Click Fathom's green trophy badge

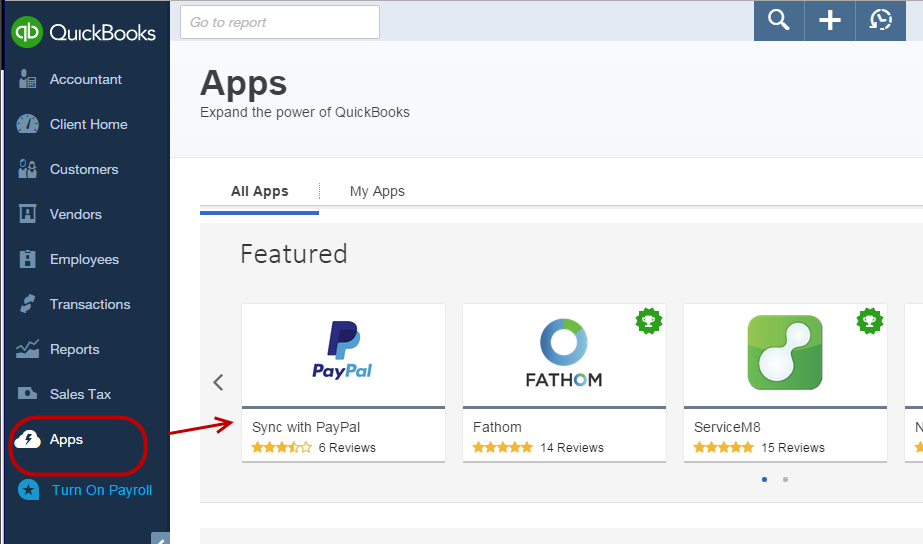click(x=649, y=321)
